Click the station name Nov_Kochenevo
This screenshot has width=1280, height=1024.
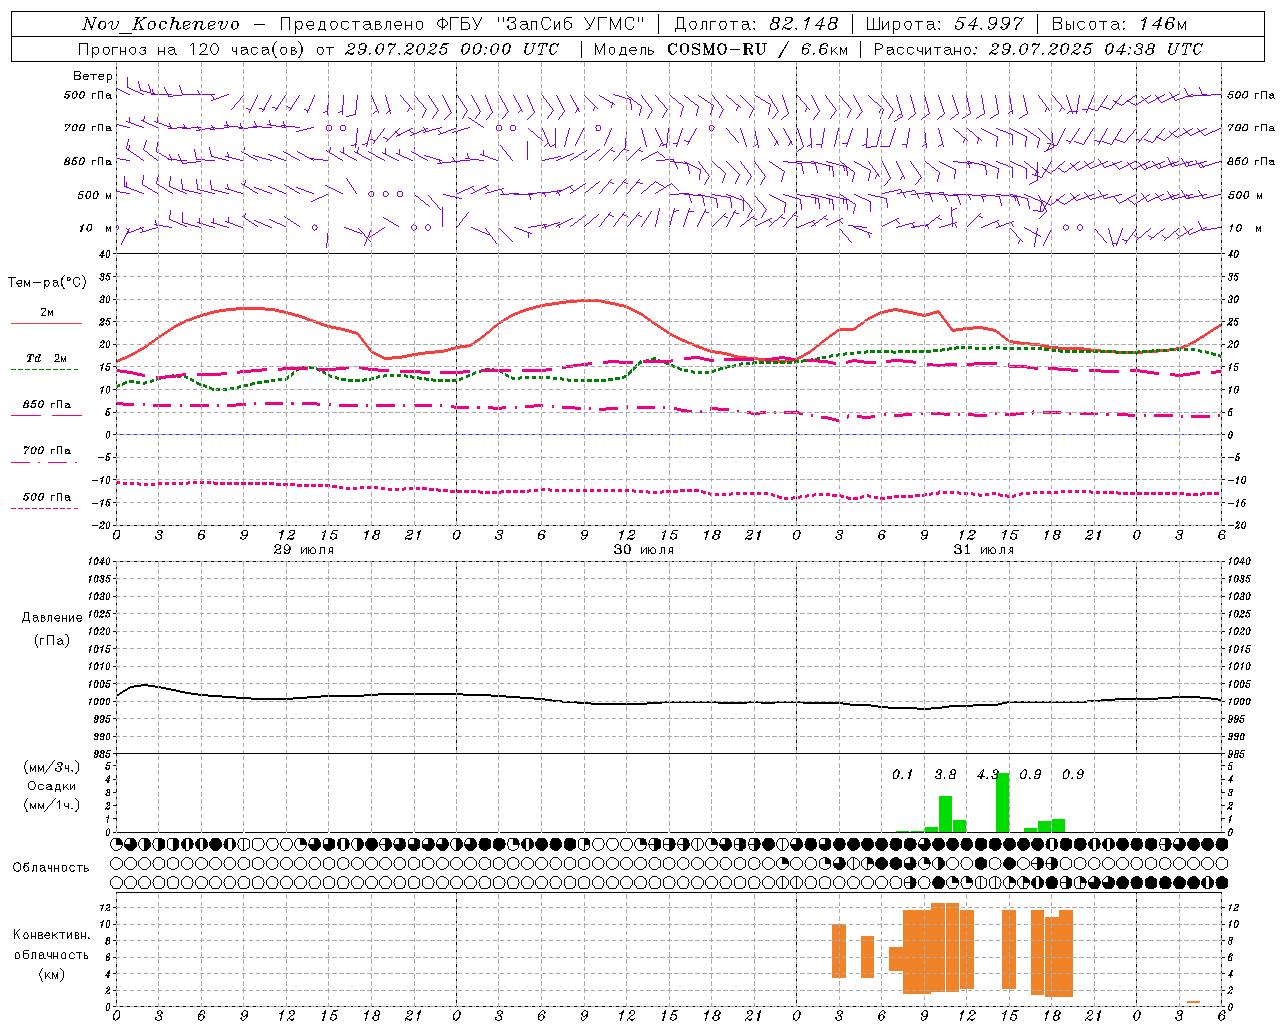point(161,24)
